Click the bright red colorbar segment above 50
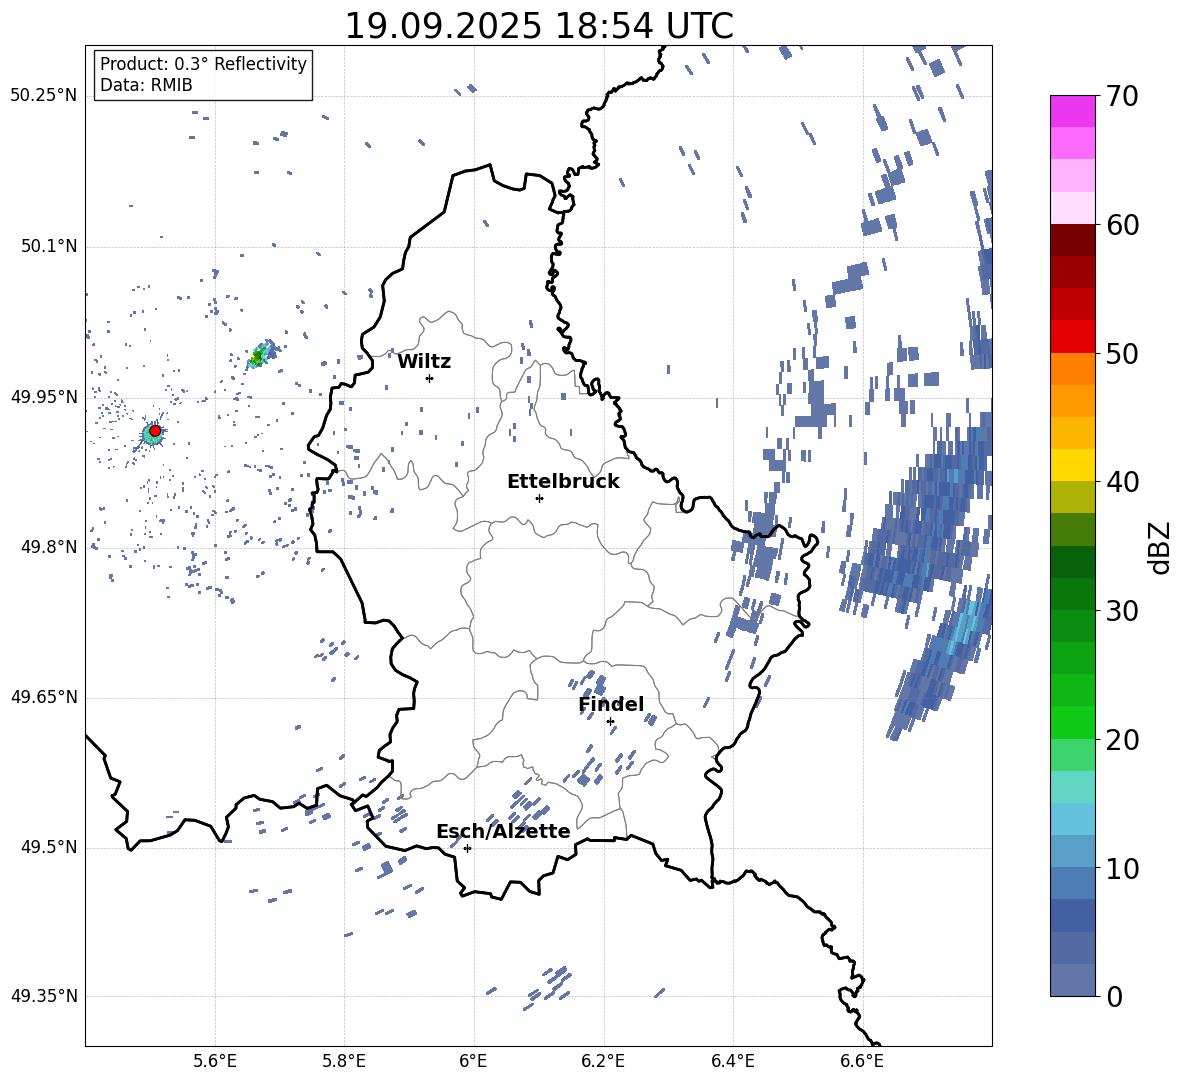Screen dimensions: 1184x1081 1072,337
